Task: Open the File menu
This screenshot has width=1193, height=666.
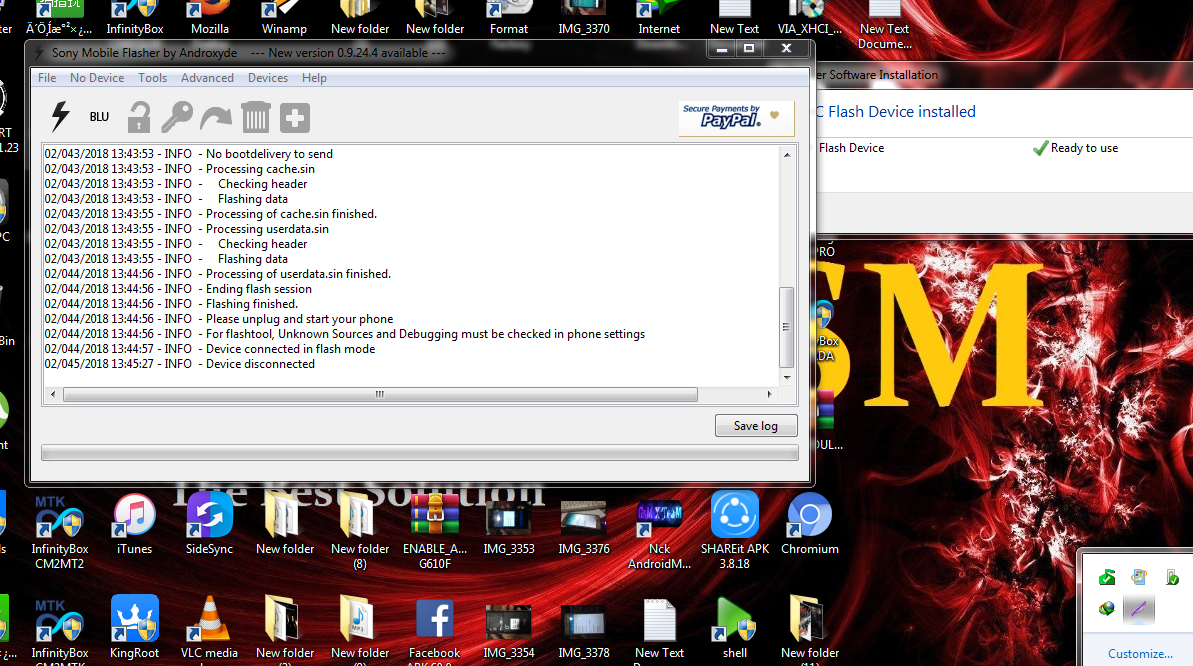Action: pyautogui.click(x=47, y=78)
